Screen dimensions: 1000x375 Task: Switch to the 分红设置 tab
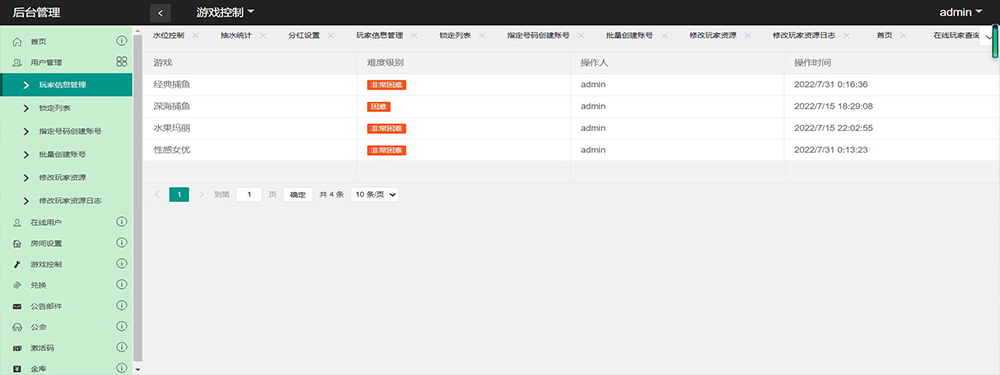(304, 36)
